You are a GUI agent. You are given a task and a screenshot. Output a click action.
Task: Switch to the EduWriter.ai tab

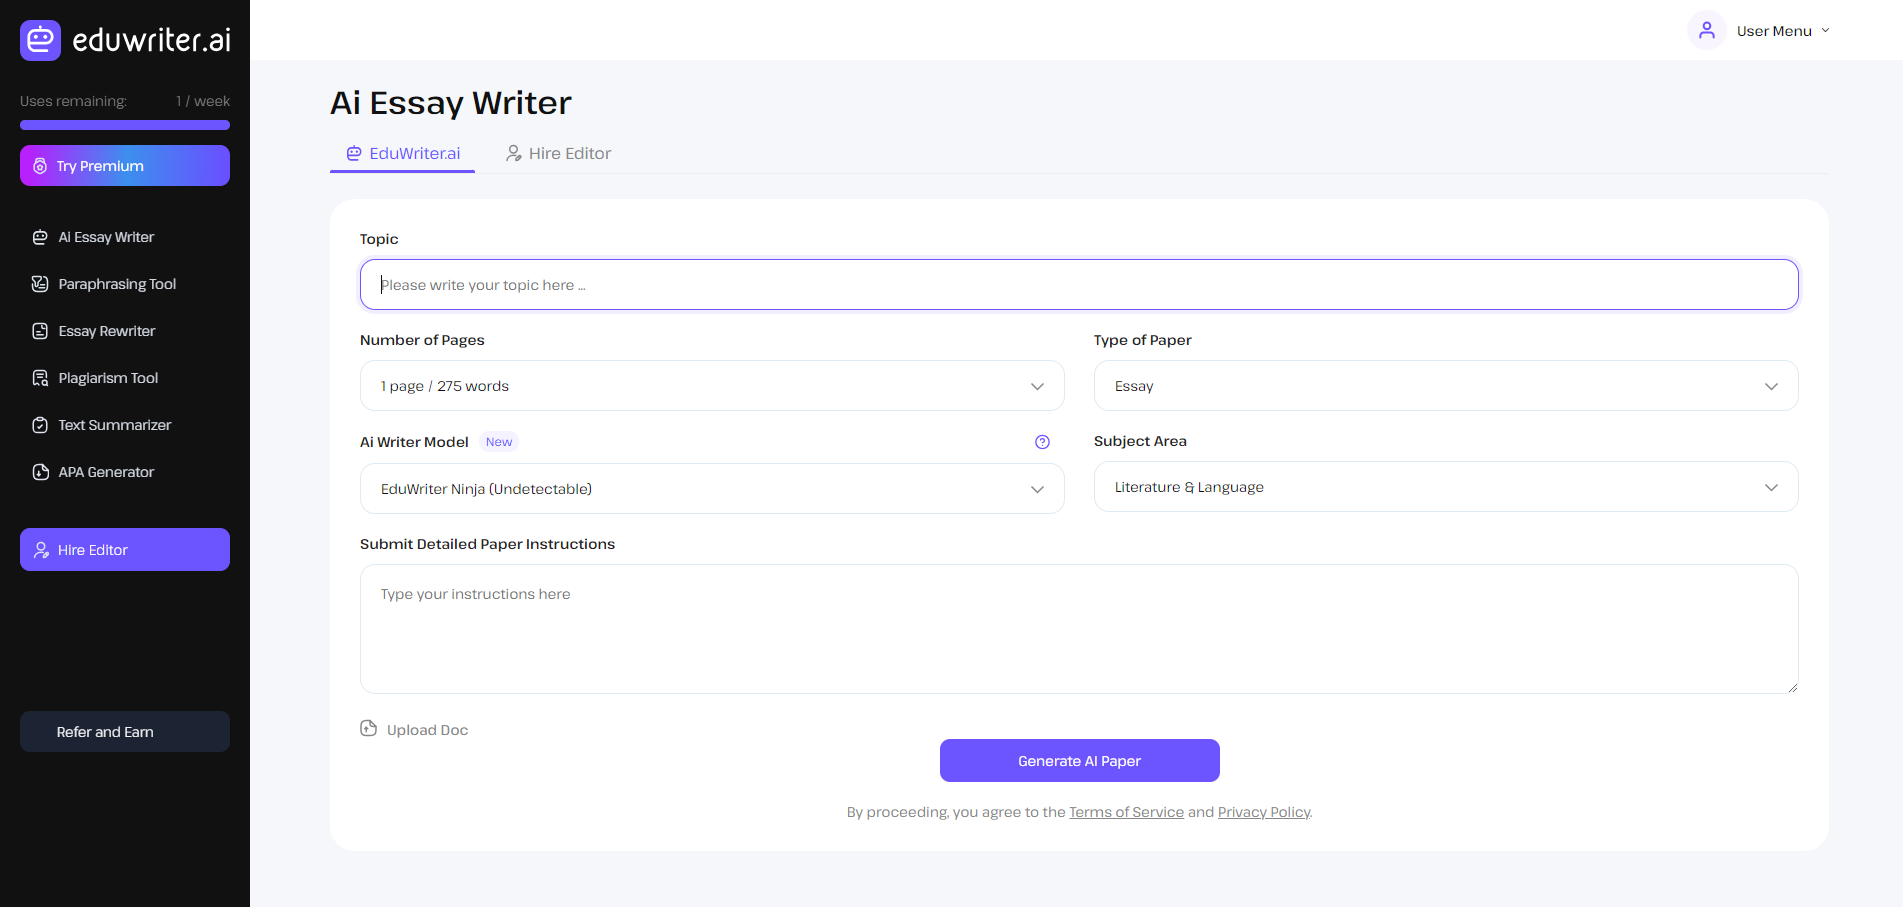click(x=402, y=153)
